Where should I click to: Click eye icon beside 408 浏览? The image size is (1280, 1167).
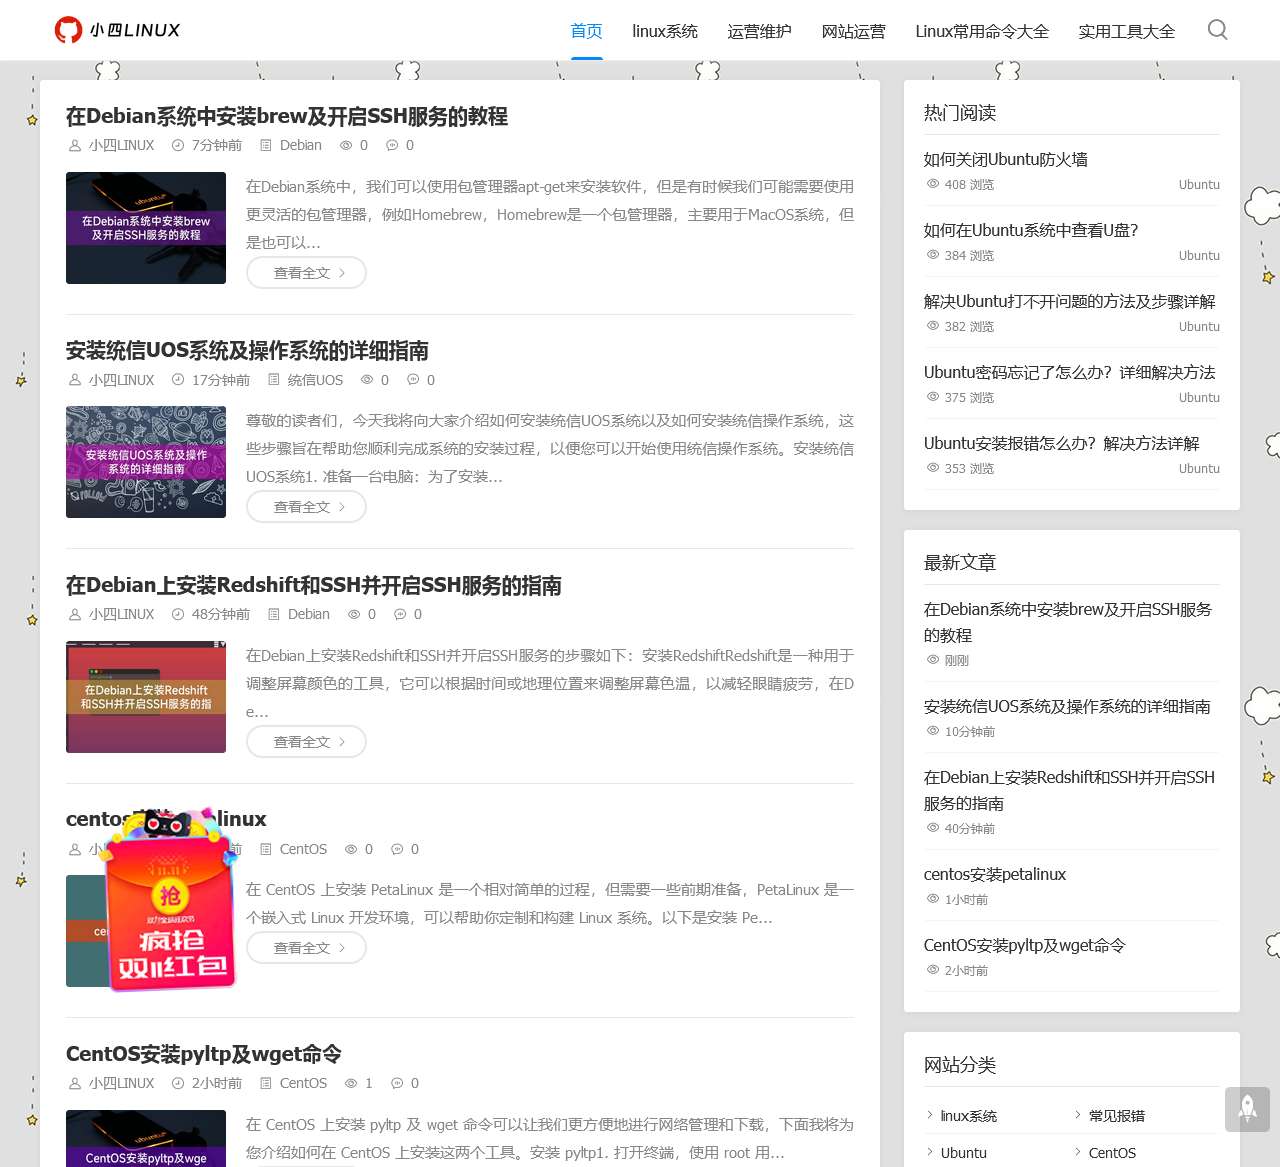(933, 184)
